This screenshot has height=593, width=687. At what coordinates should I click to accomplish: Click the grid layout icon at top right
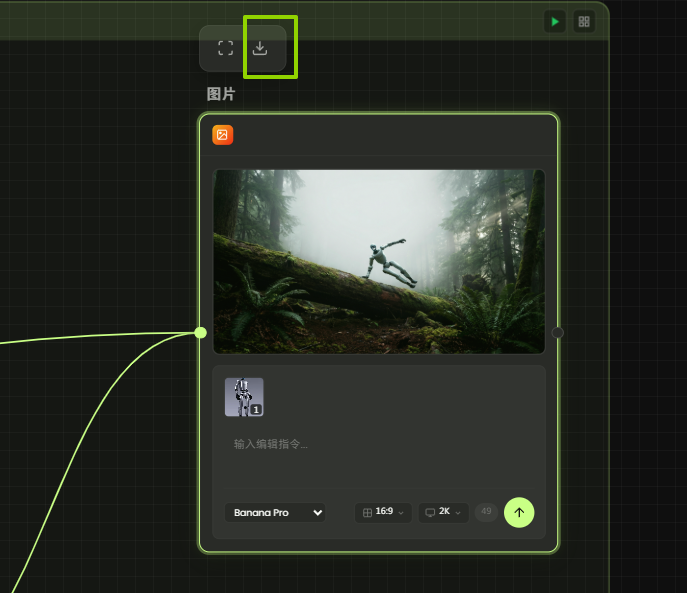(x=584, y=21)
